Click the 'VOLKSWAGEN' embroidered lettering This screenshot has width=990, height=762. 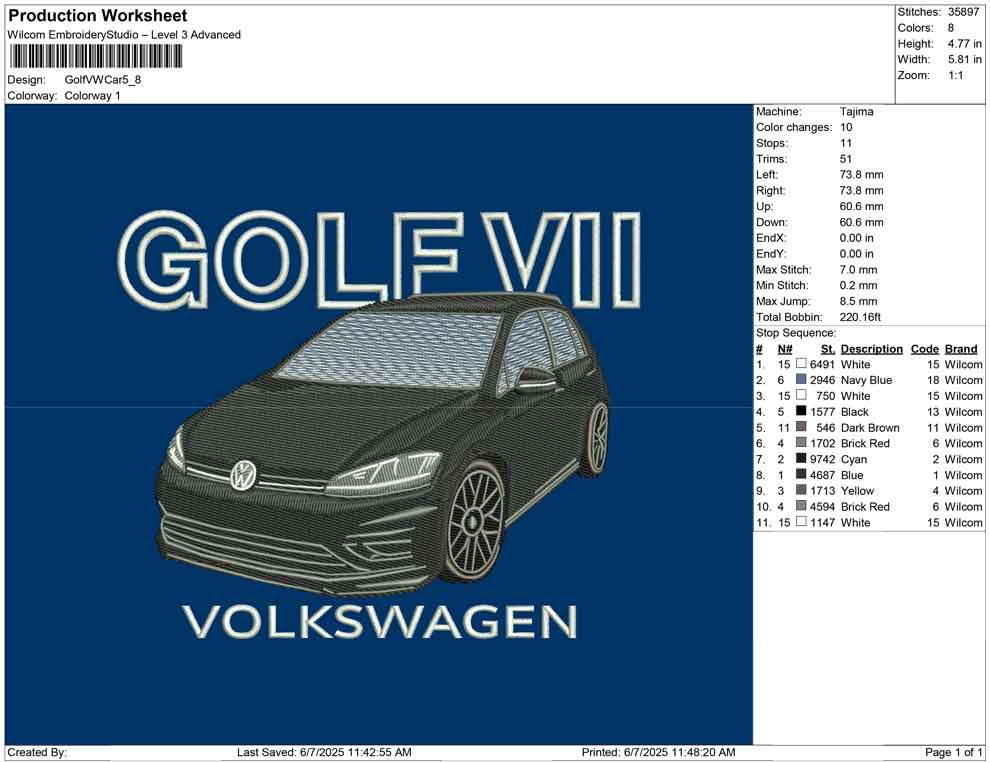pyautogui.click(x=380, y=621)
